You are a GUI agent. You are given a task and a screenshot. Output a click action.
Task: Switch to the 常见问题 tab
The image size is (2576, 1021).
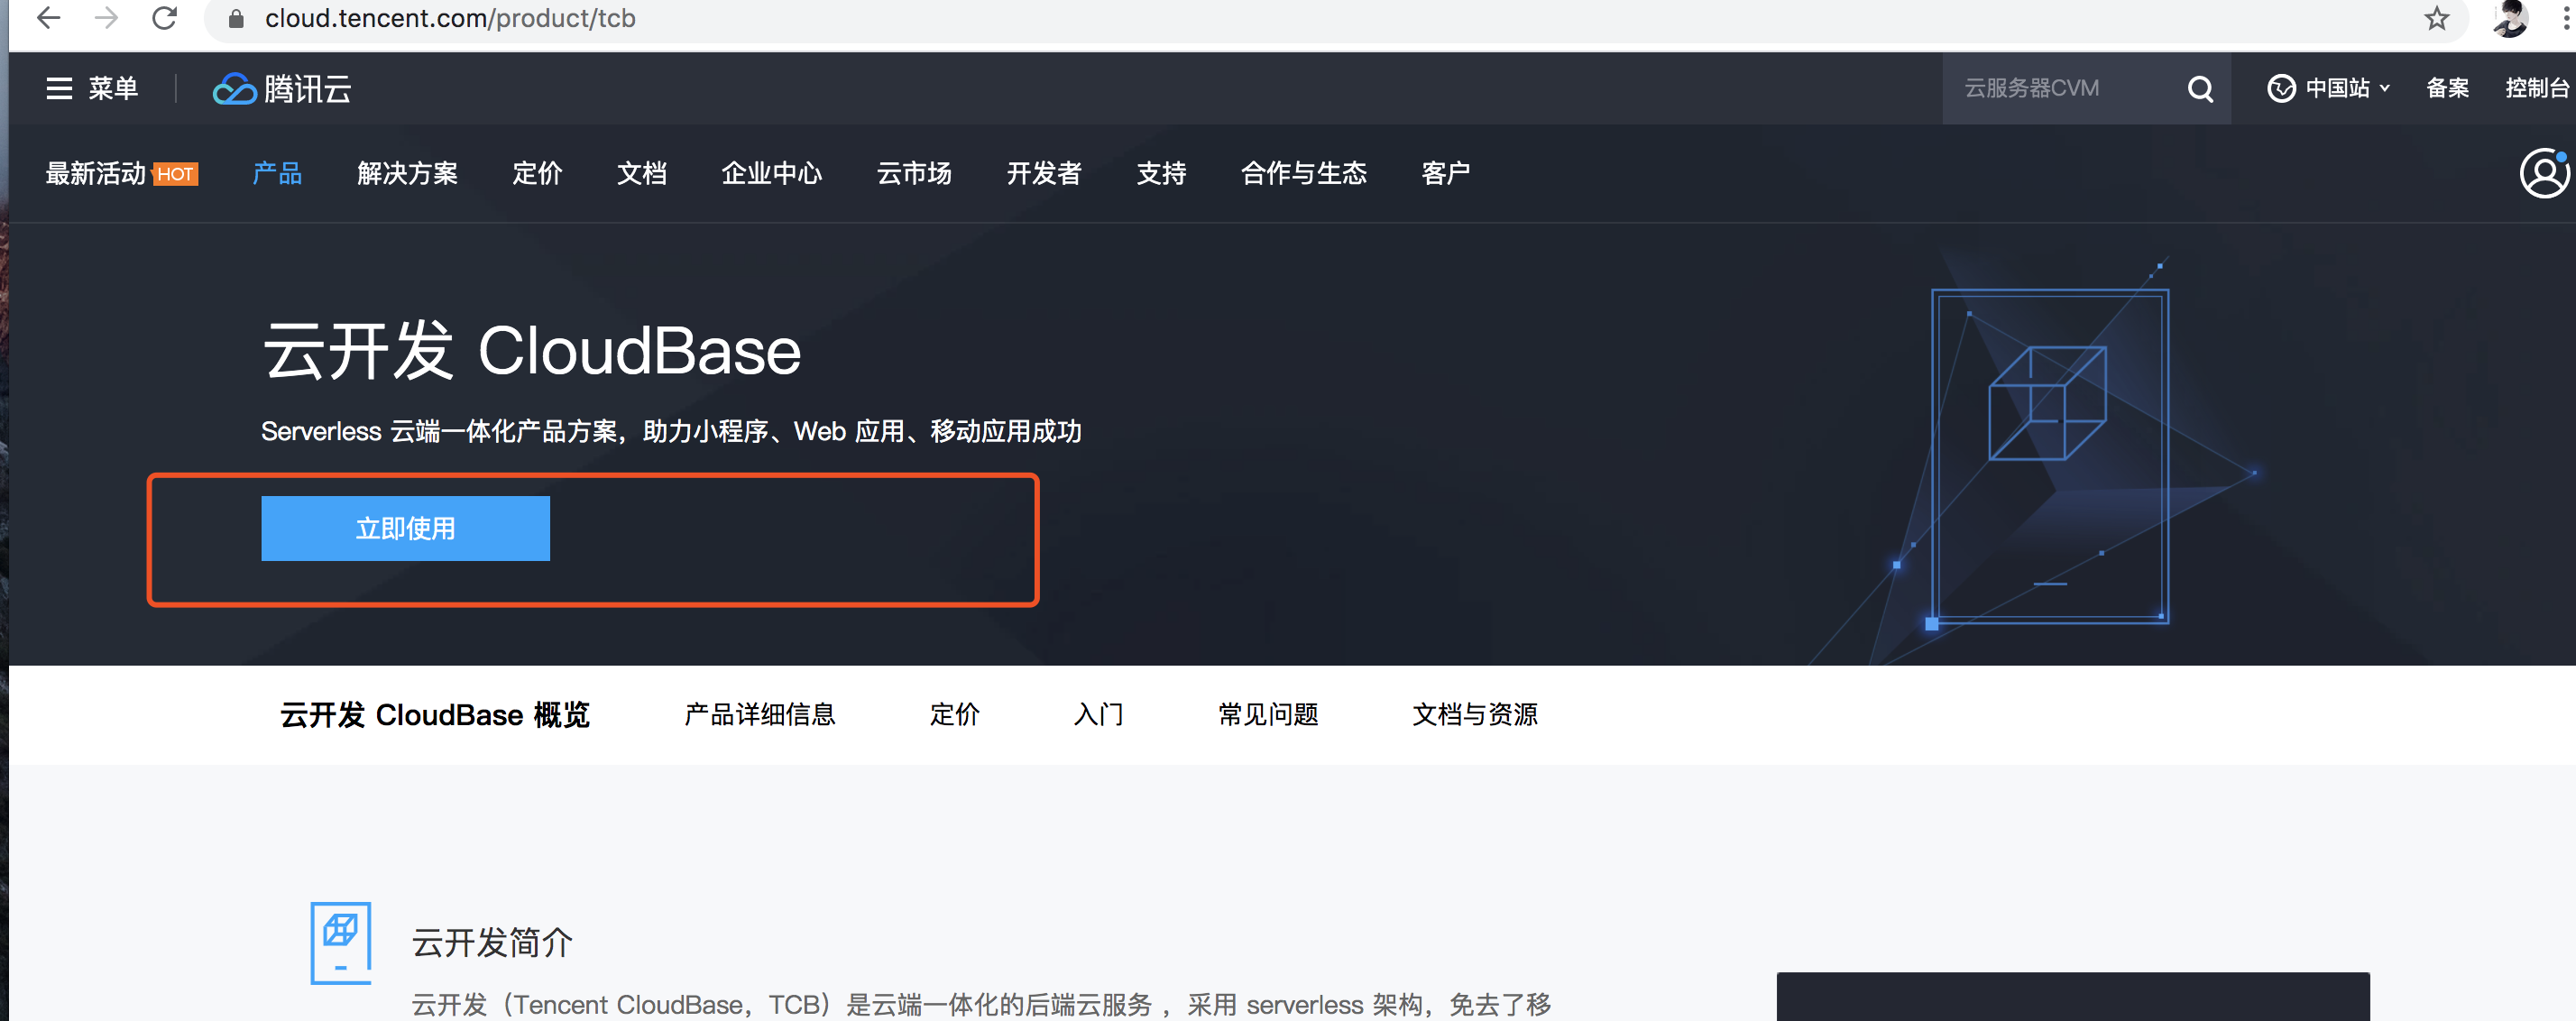pyautogui.click(x=1267, y=715)
